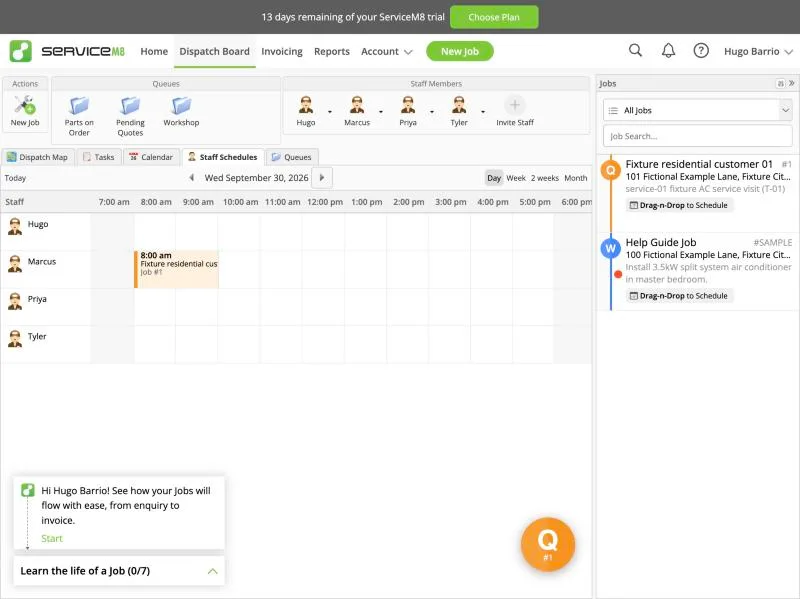
Task: Switch to Month view
Action: click(576, 178)
